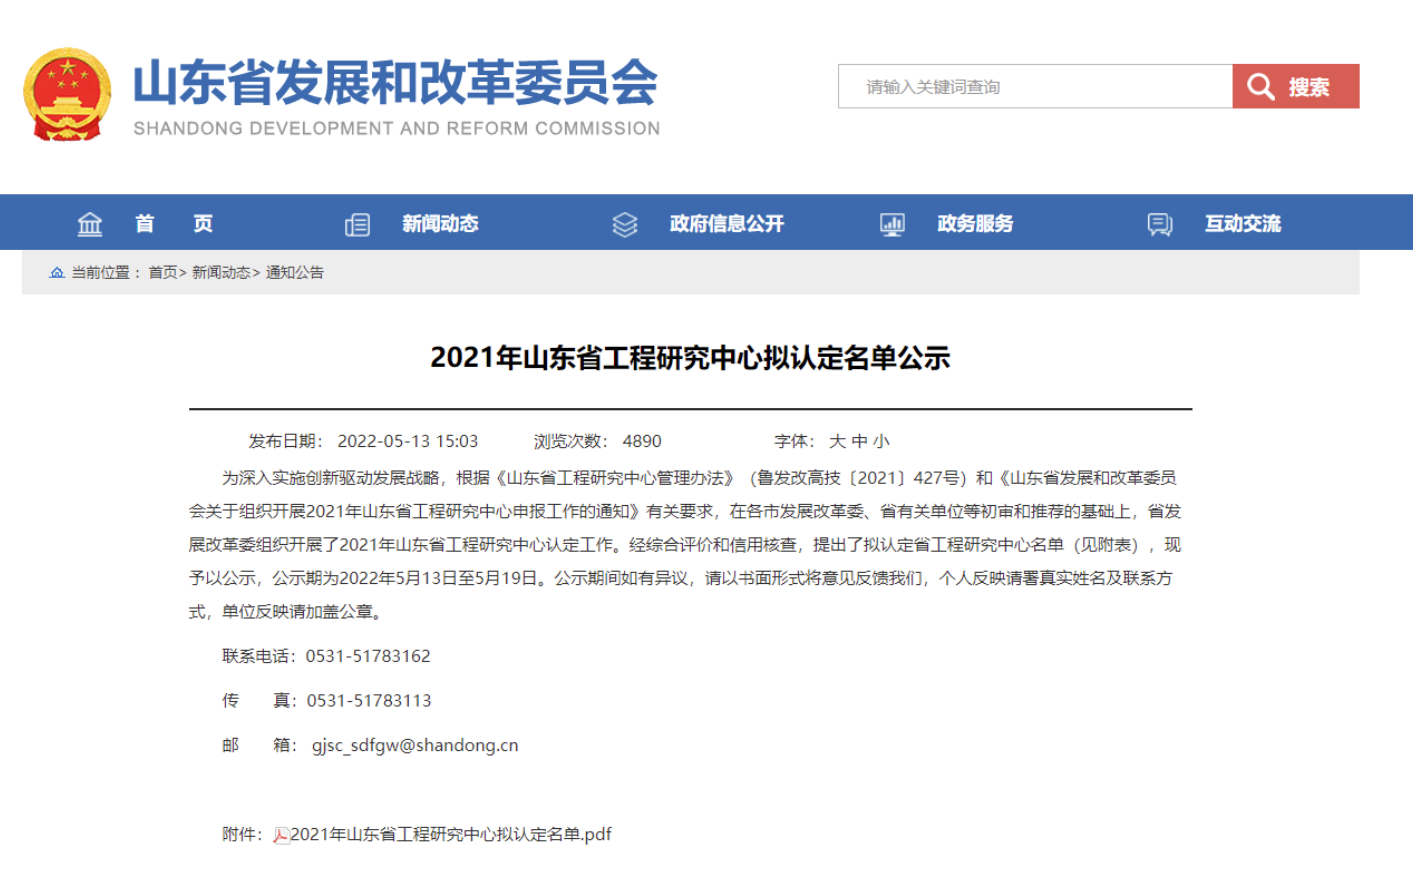
Task: Click the chart monitor icon
Action: [x=892, y=224]
